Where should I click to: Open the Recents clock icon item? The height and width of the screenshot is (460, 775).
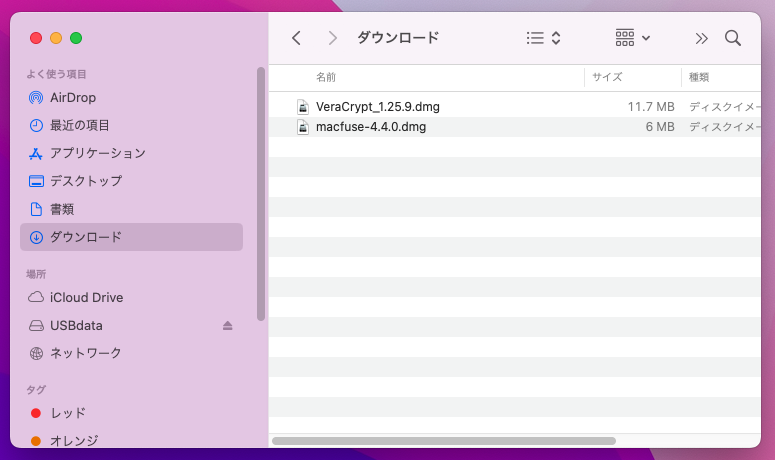[x=79, y=125]
